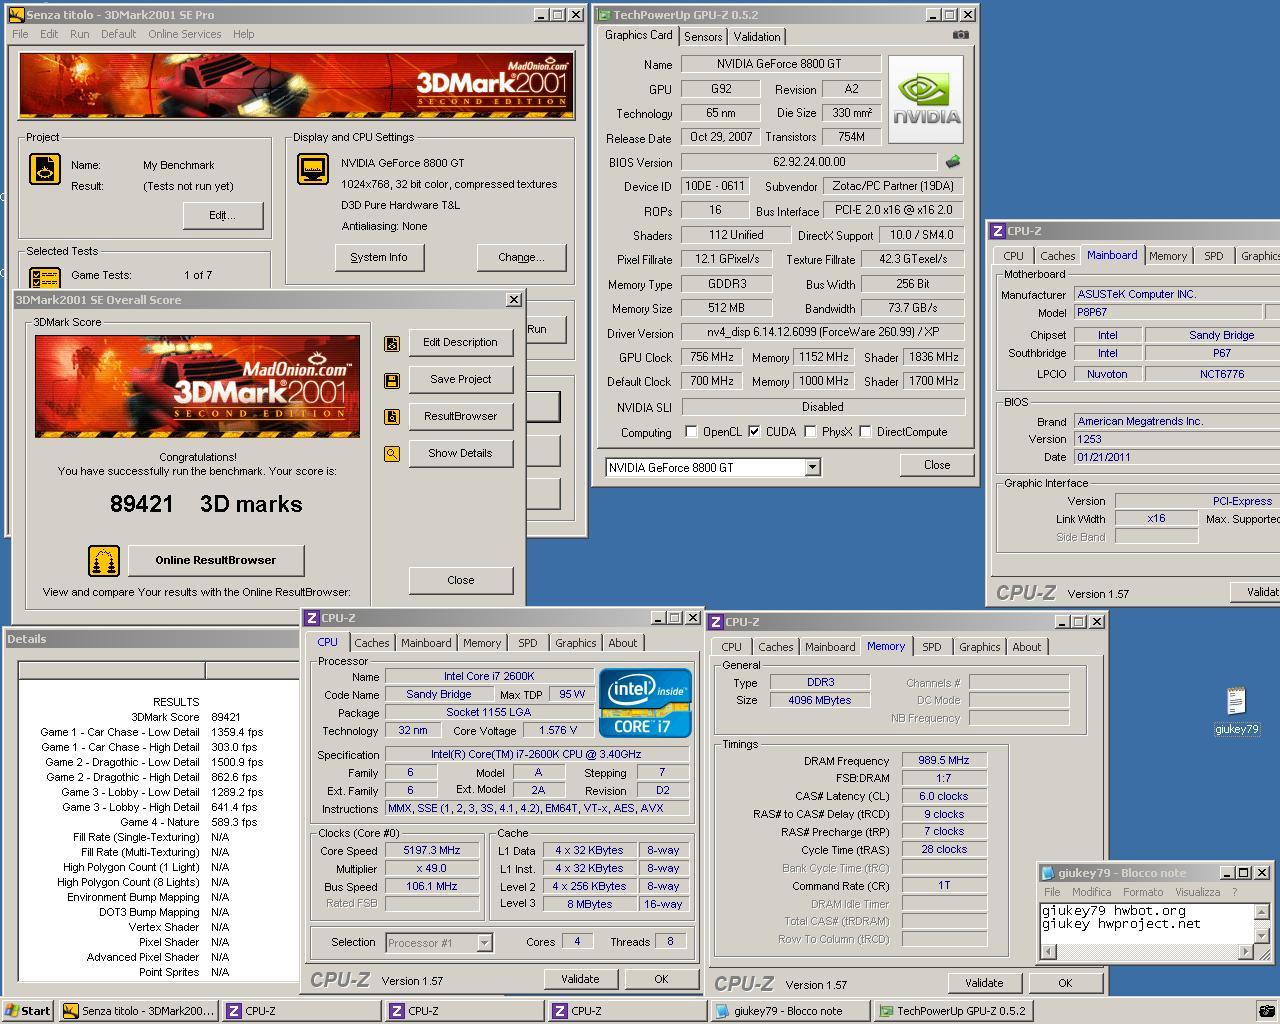Enable the OpenCL checkbox in GPU-Z
This screenshot has height=1024, width=1280.
tap(691, 432)
